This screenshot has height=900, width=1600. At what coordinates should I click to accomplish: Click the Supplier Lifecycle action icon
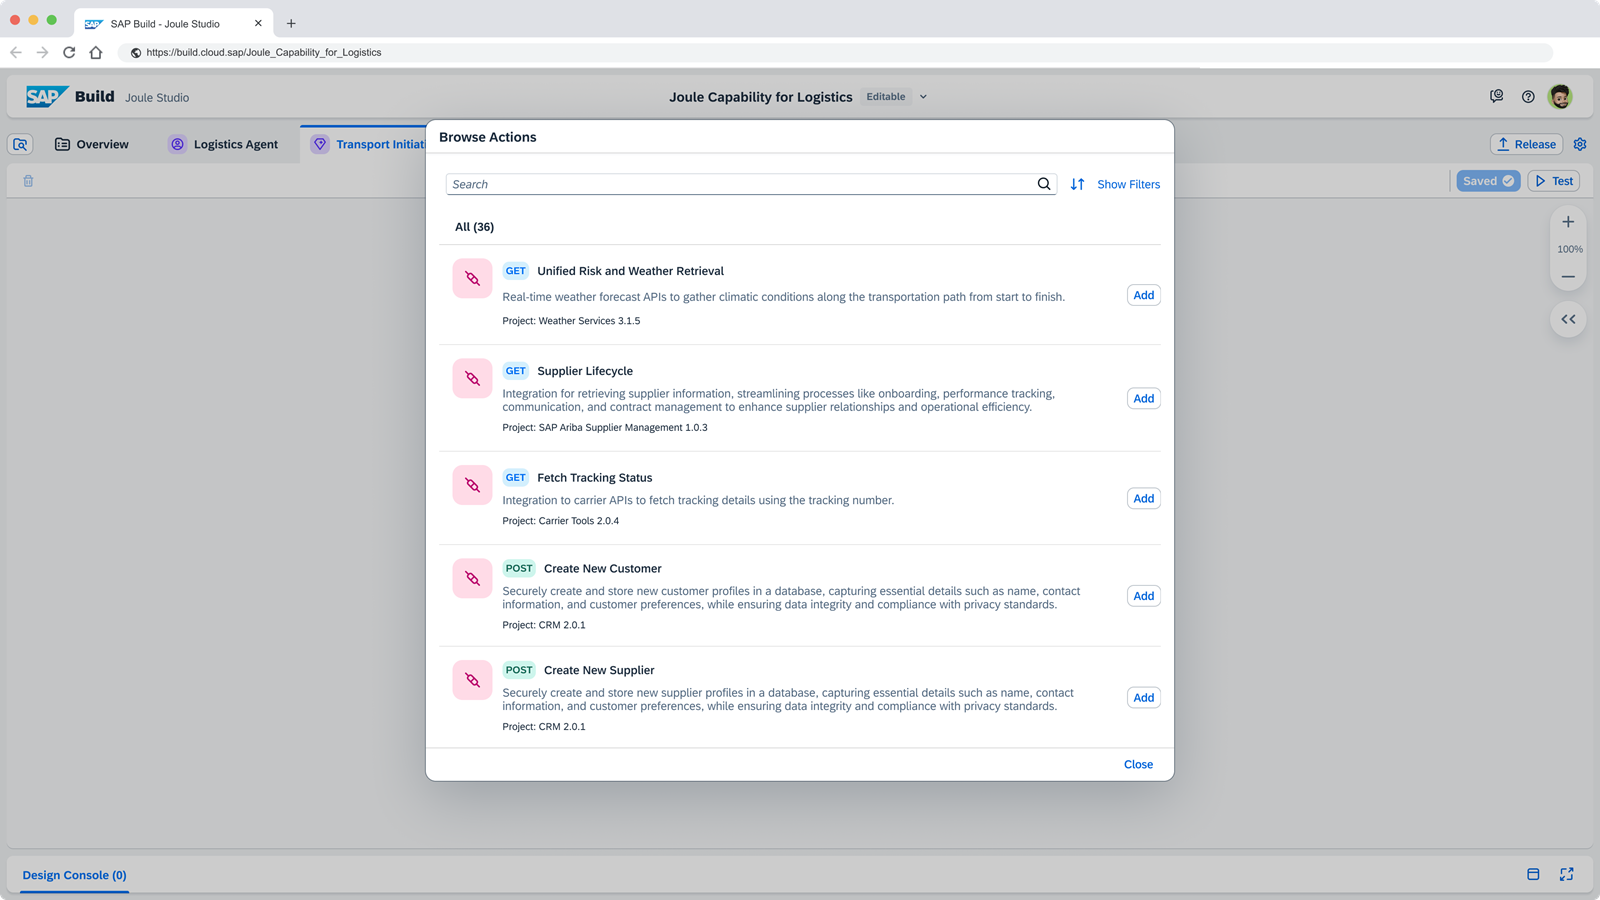(472, 379)
